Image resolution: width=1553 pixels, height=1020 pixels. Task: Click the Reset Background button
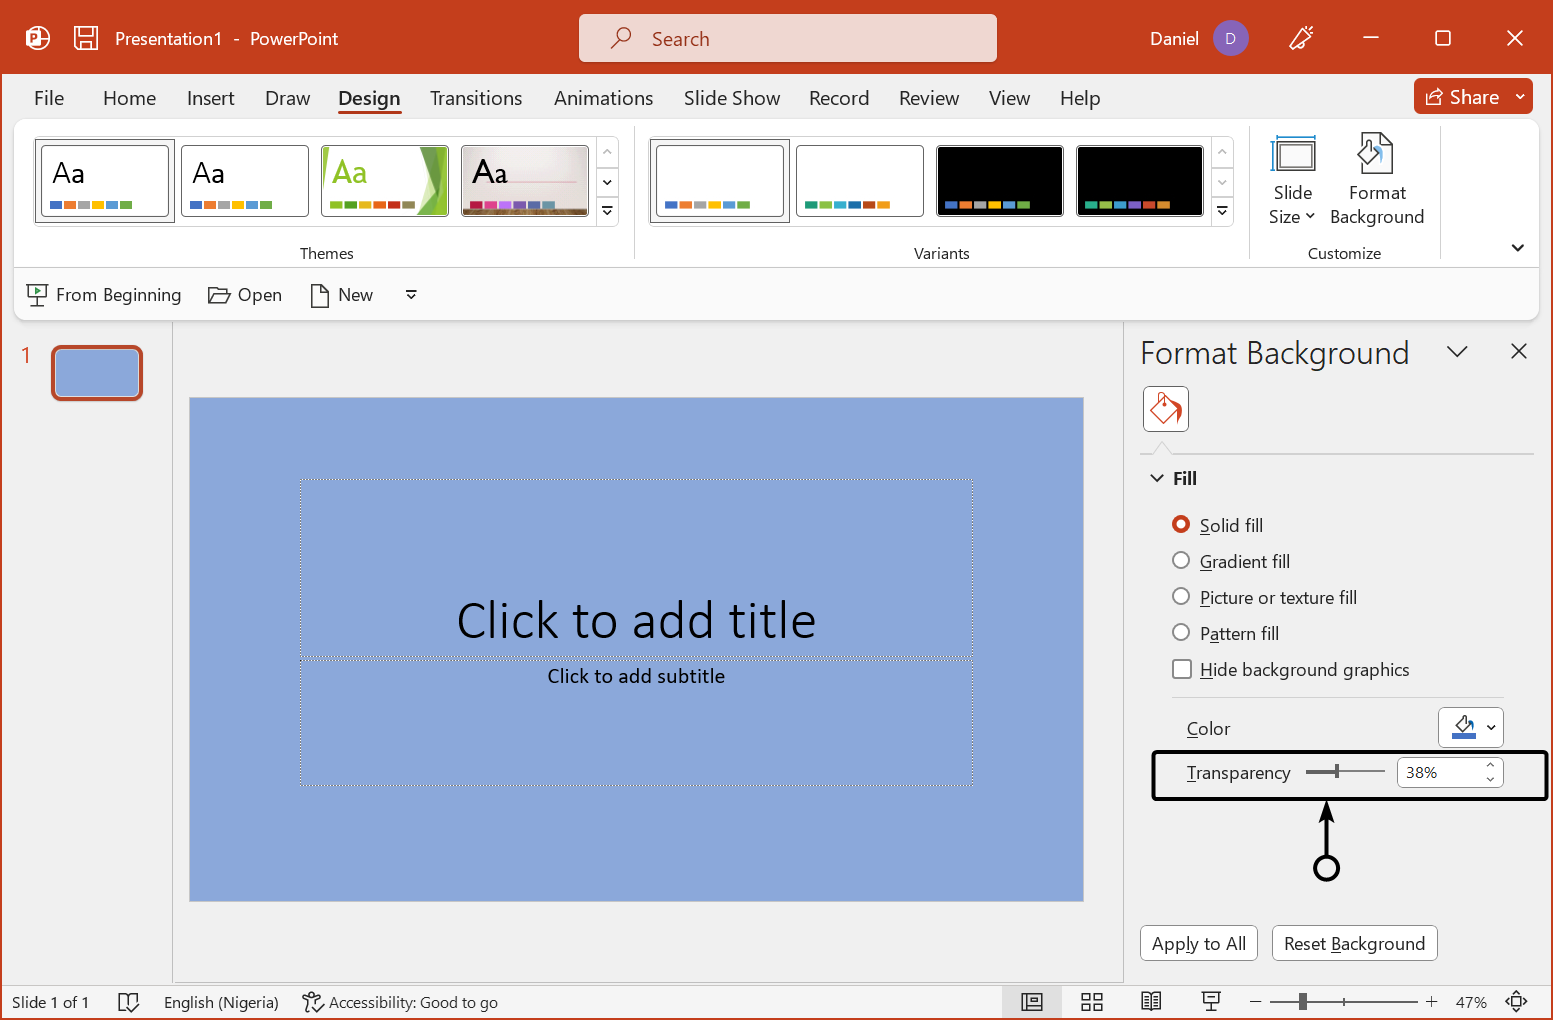click(1354, 943)
